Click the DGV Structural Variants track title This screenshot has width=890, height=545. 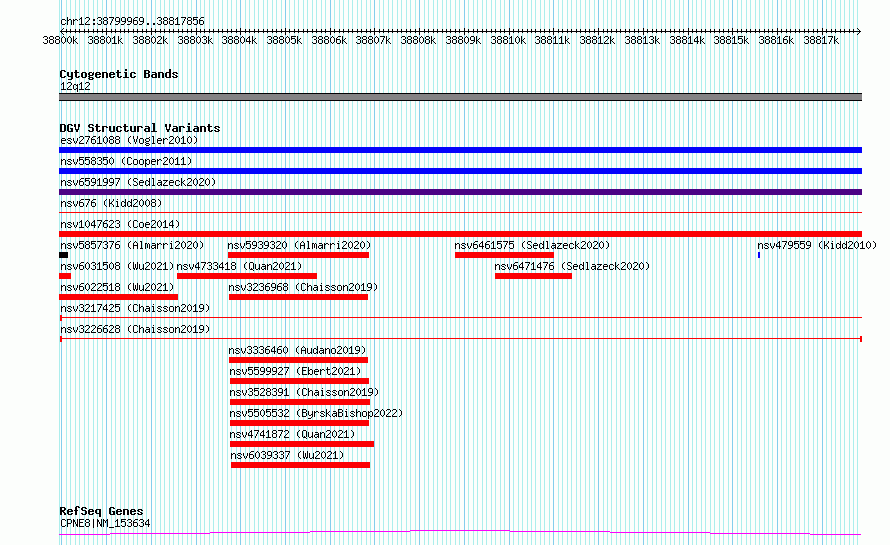(x=140, y=128)
